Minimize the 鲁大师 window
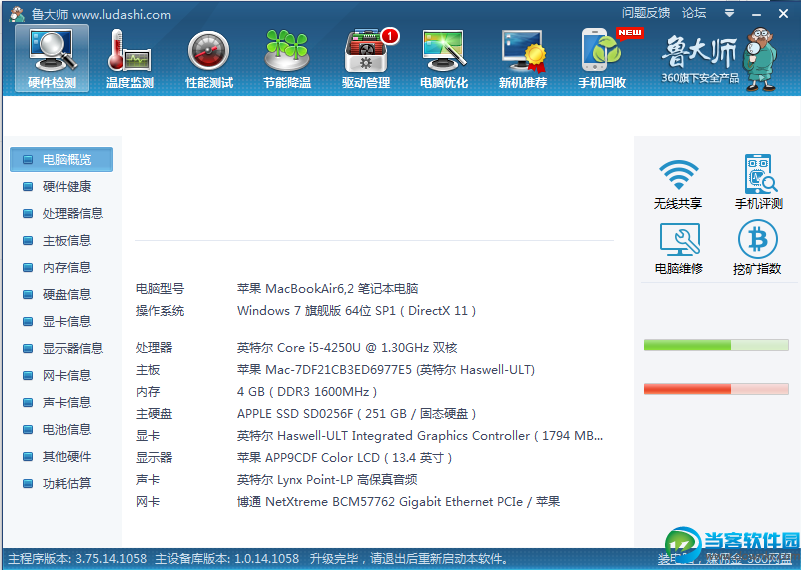 pos(757,14)
